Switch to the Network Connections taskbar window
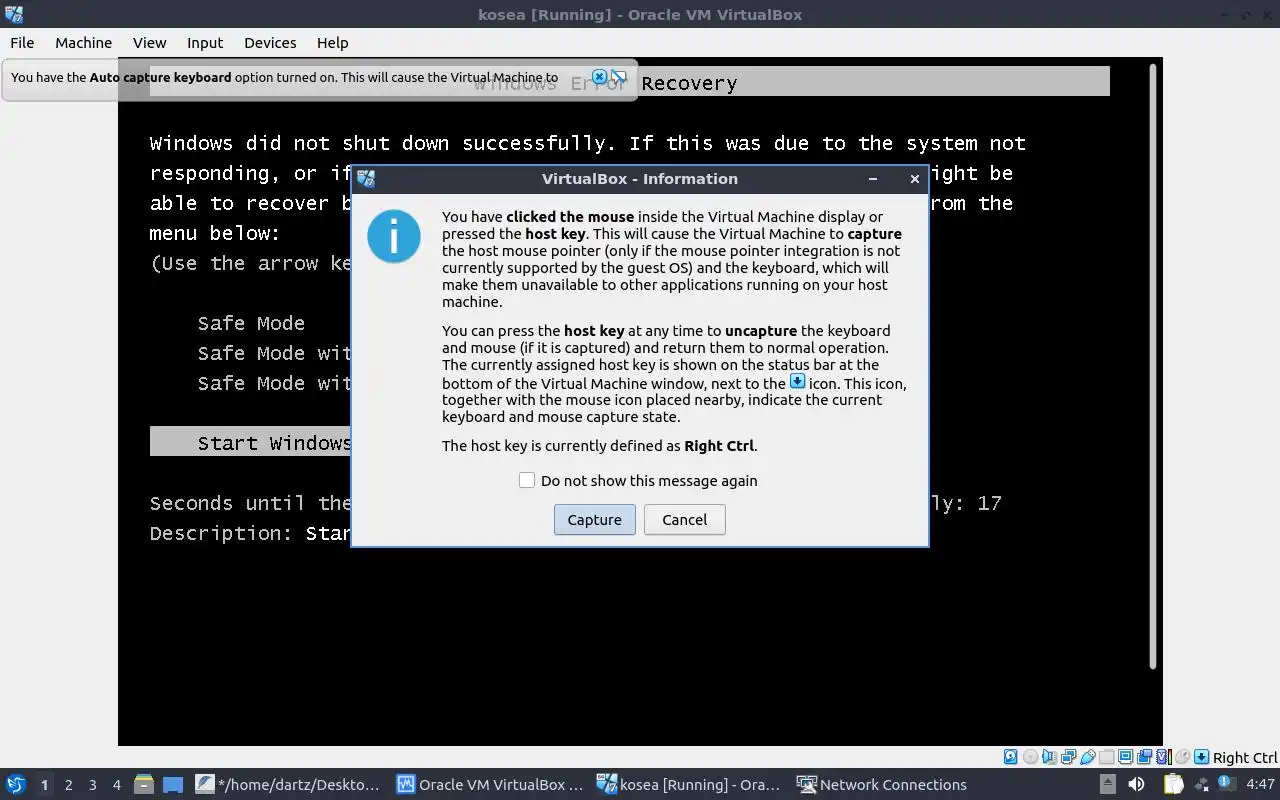 pos(882,784)
